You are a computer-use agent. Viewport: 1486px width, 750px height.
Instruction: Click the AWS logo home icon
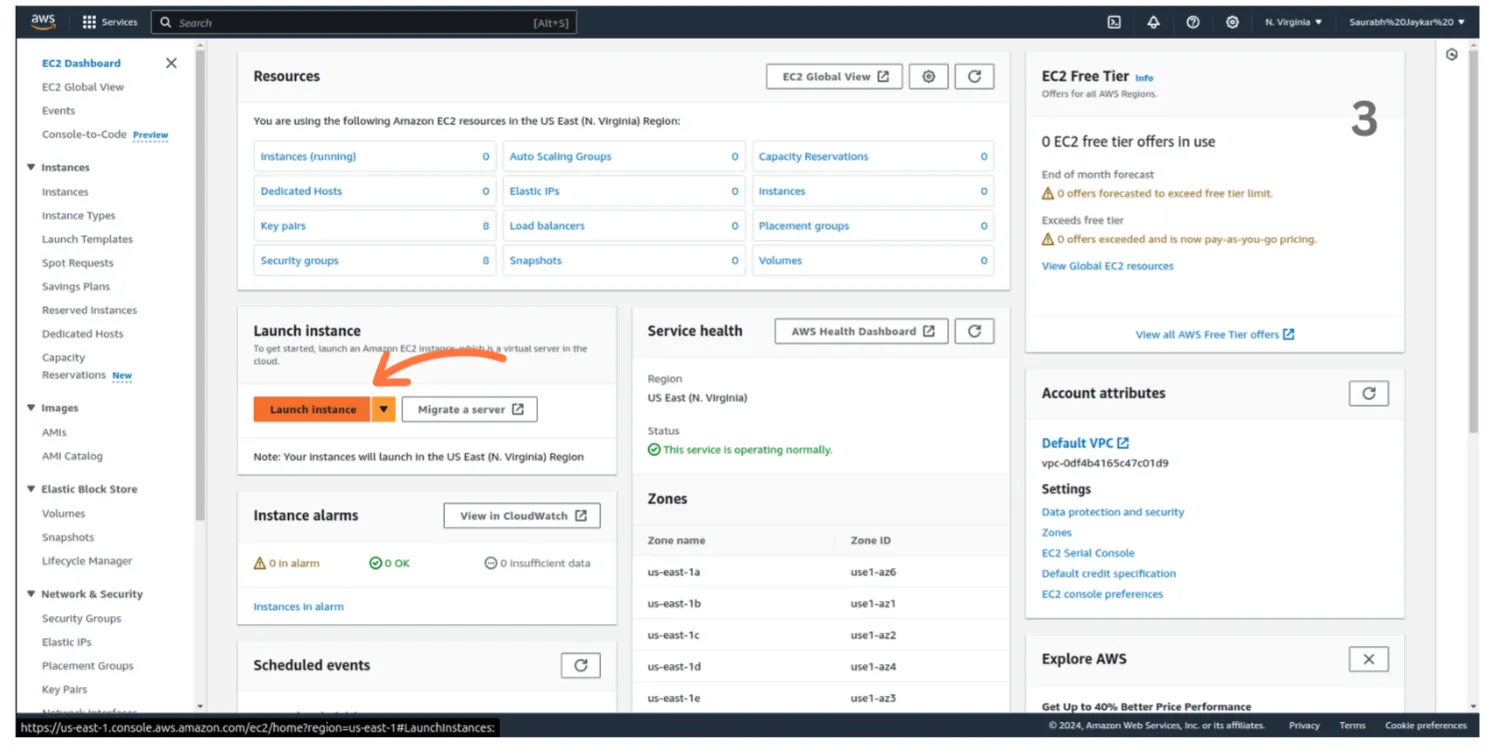point(43,22)
